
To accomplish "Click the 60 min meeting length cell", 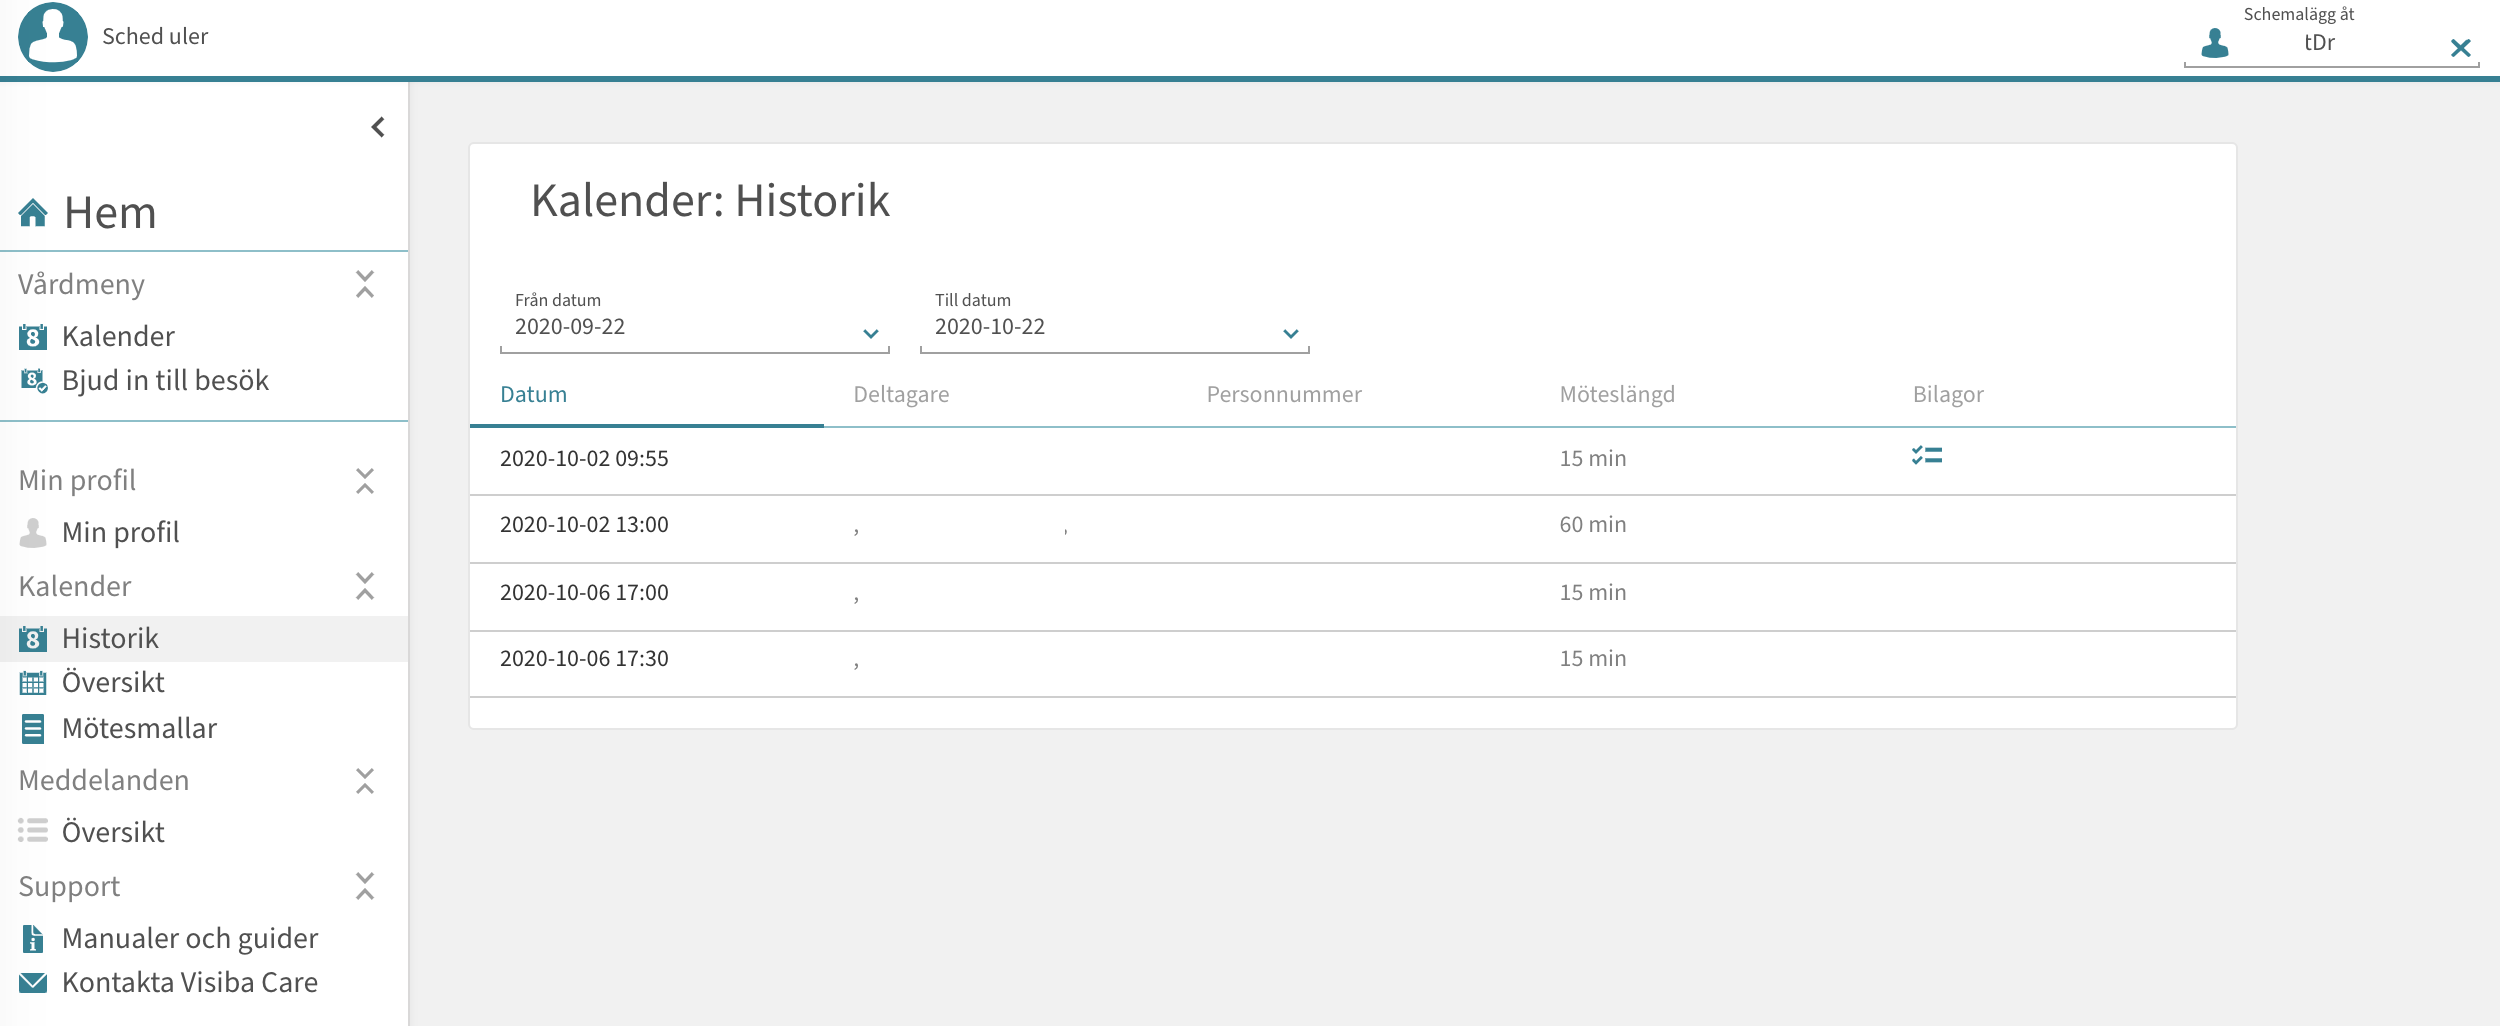I will (1593, 525).
